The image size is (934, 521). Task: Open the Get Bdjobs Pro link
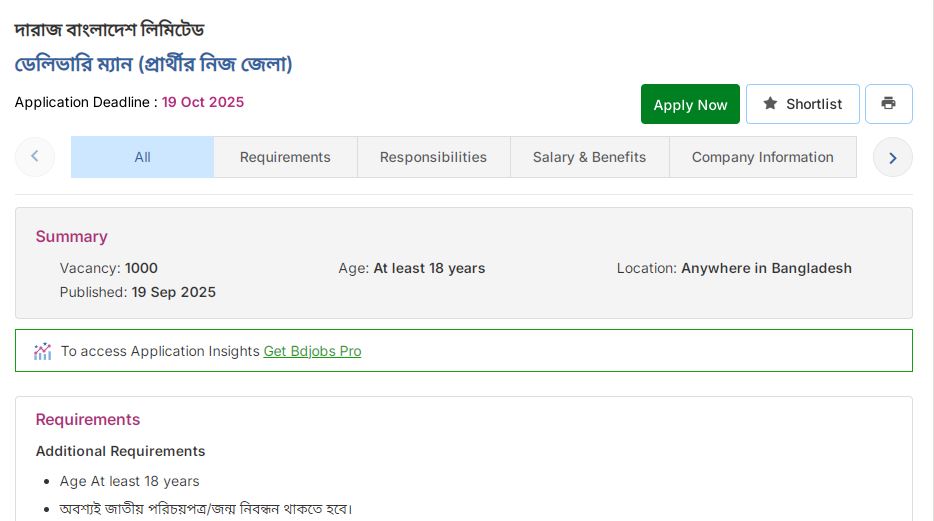pyautogui.click(x=312, y=351)
